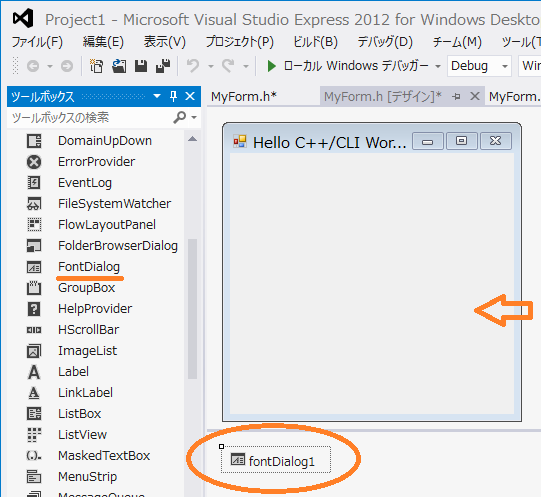
Task: Select the HScrollBar toolbox icon
Action: [34, 330]
